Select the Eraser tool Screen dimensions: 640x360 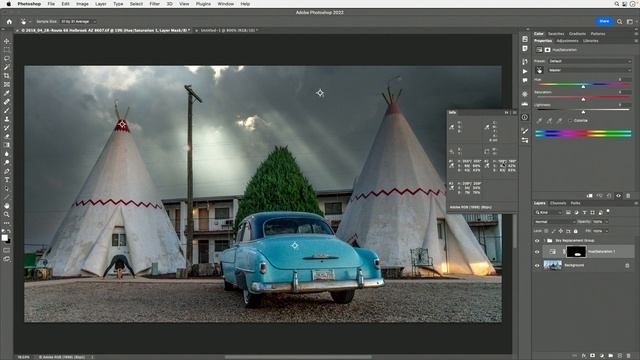pos(7,136)
